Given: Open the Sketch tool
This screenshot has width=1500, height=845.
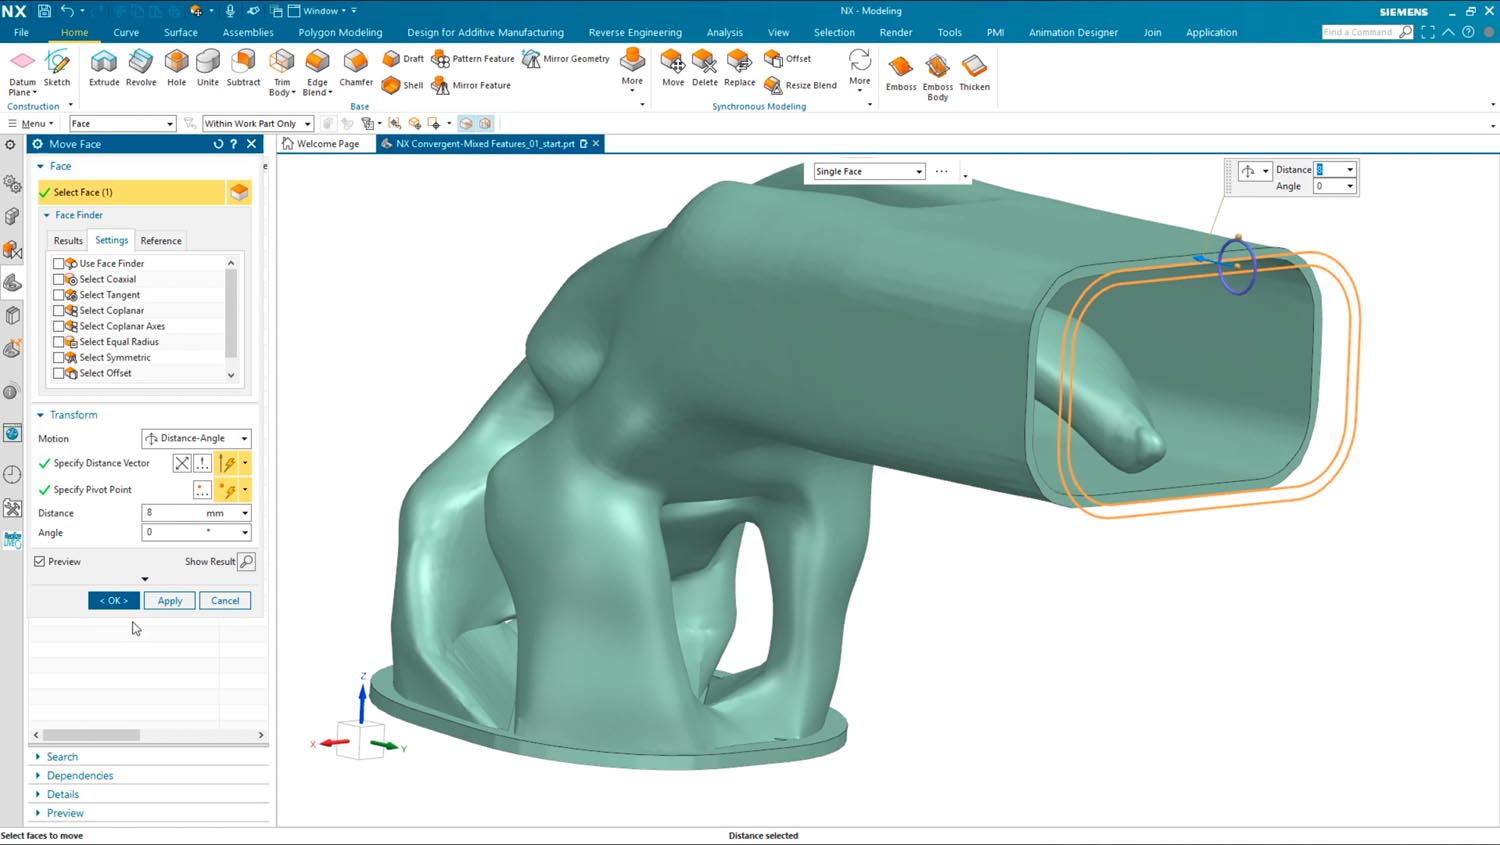Looking at the screenshot, I should click(x=57, y=68).
